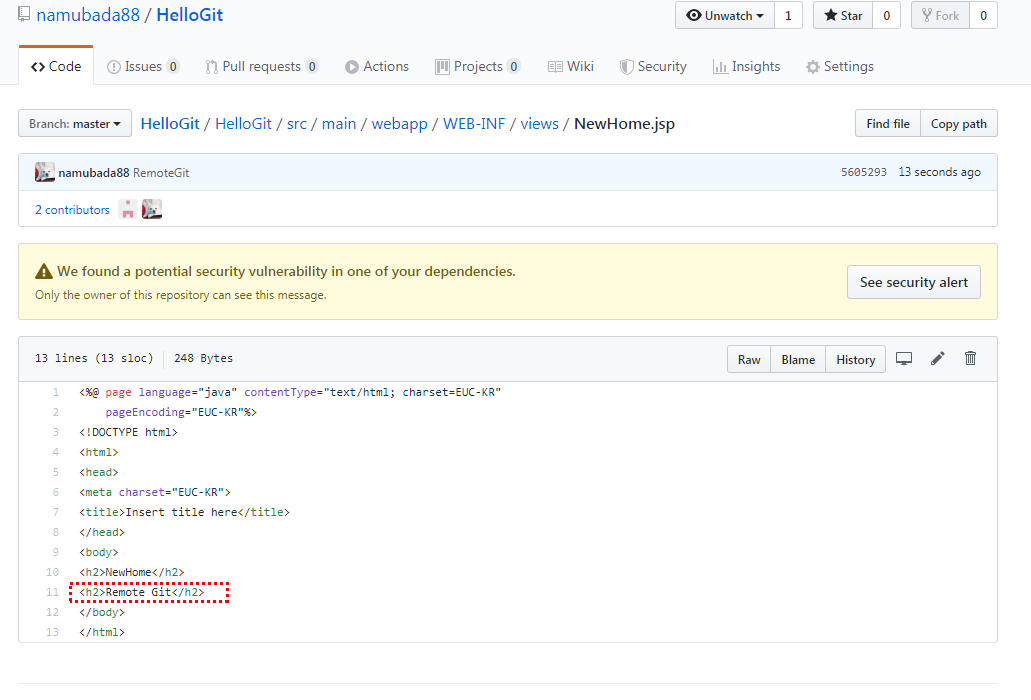This screenshot has width=1031, height=700.
Task: Select line number 1
Action: pyautogui.click(x=56, y=392)
